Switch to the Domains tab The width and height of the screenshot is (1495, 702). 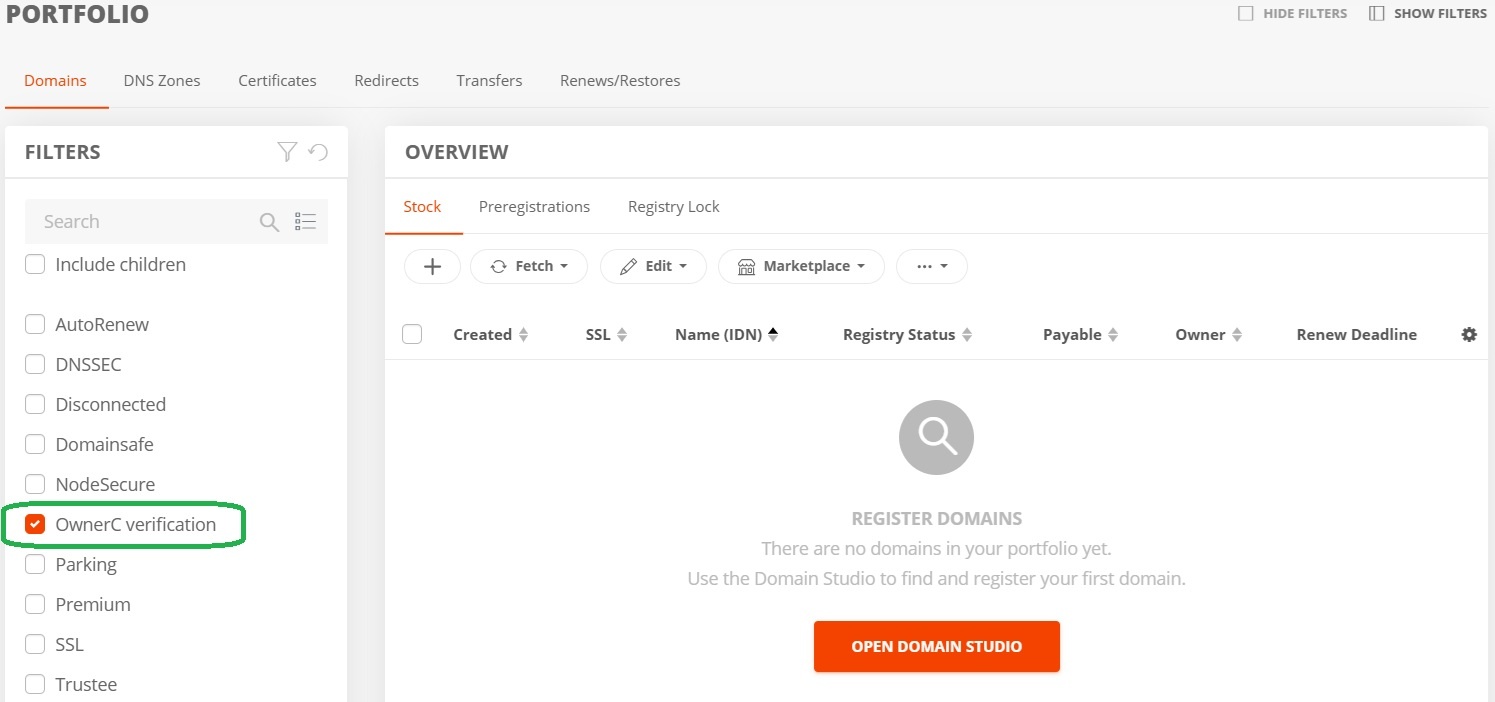[55, 81]
